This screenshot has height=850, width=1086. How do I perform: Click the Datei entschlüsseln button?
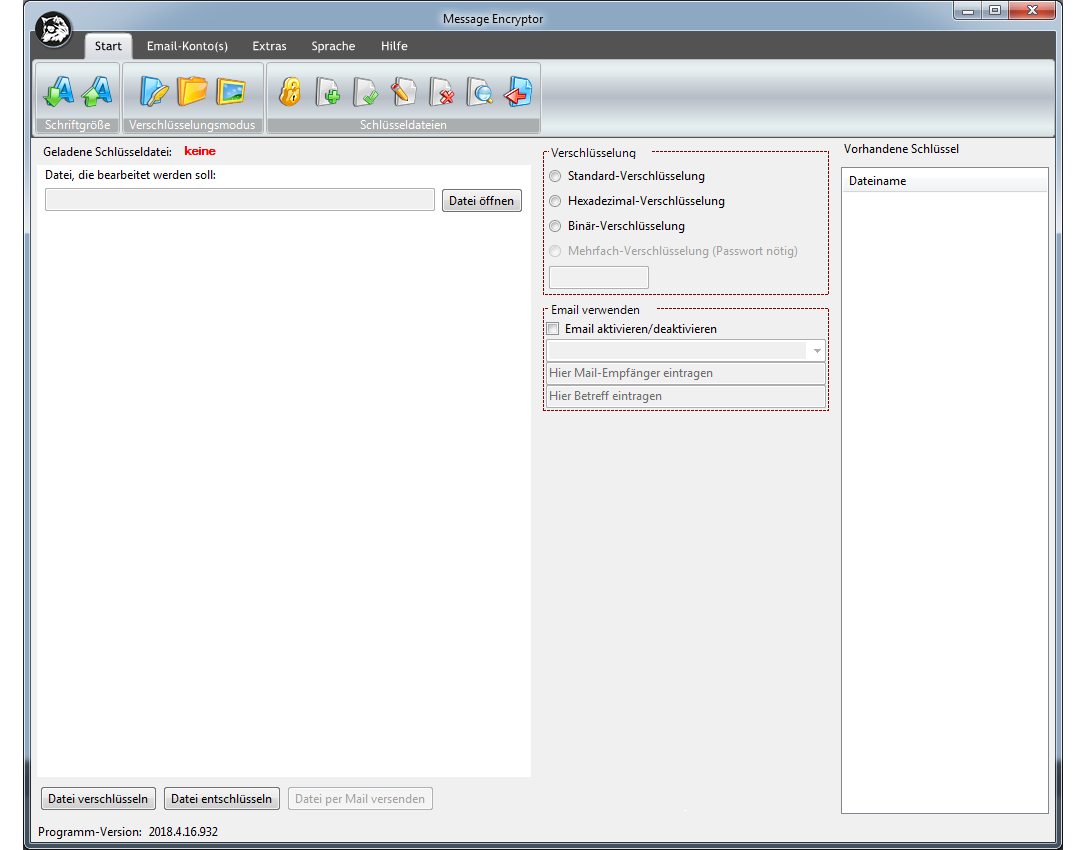tap(222, 799)
